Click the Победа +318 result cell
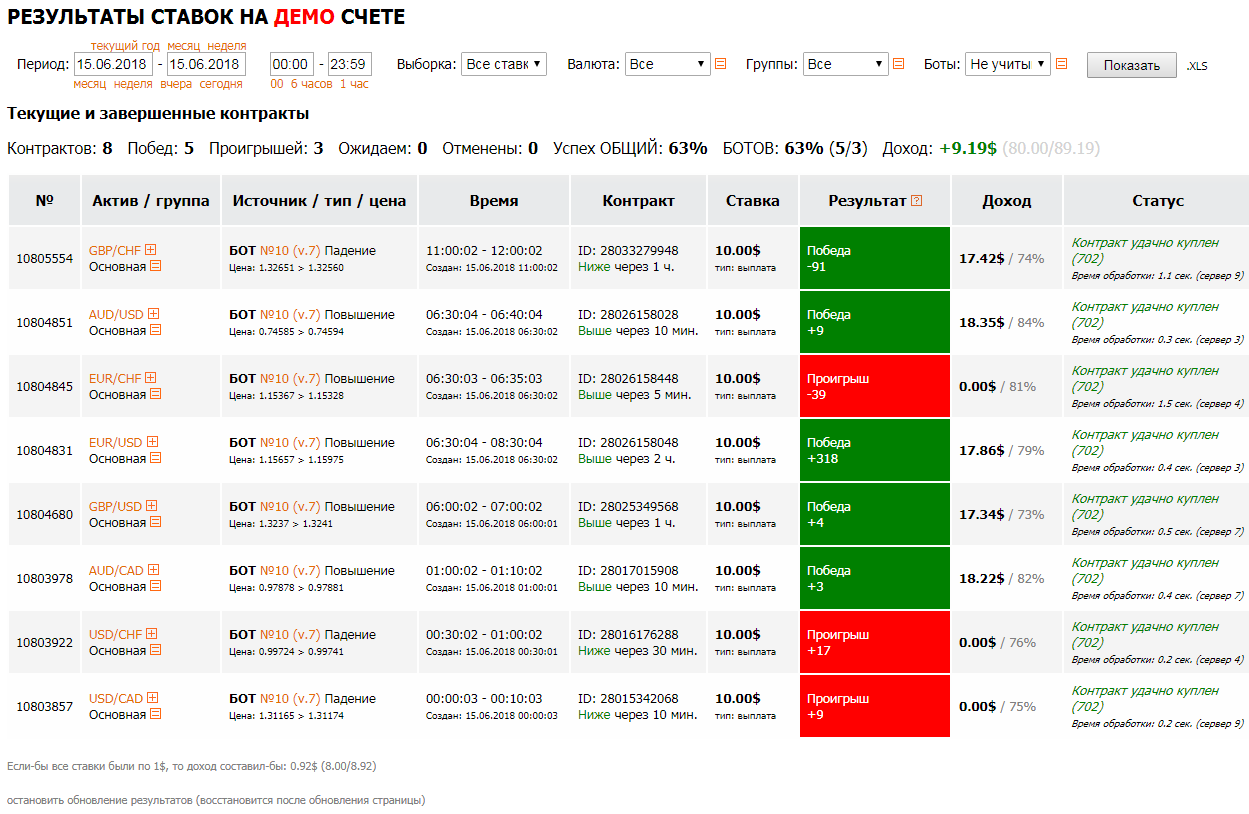Image resolution: width=1249 pixels, height=814 pixels. [875, 450]
